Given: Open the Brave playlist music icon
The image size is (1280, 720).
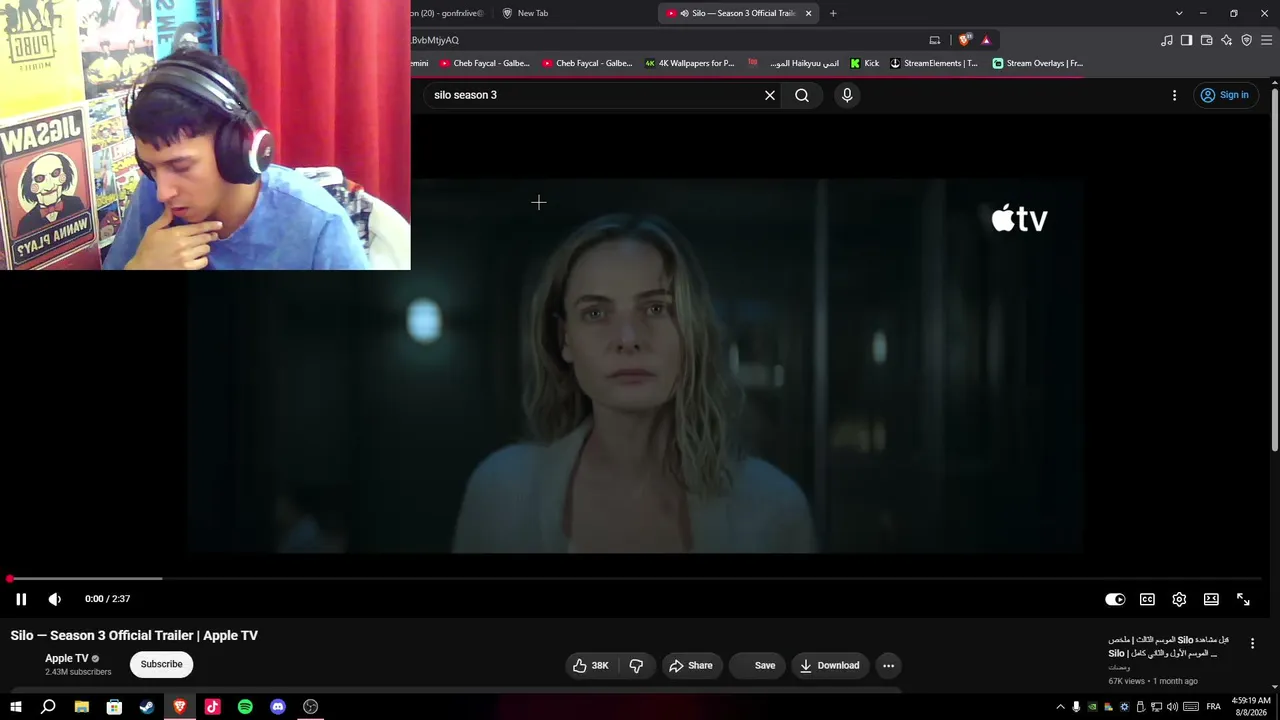Looking at the screenshot, I should [1167, 40].
